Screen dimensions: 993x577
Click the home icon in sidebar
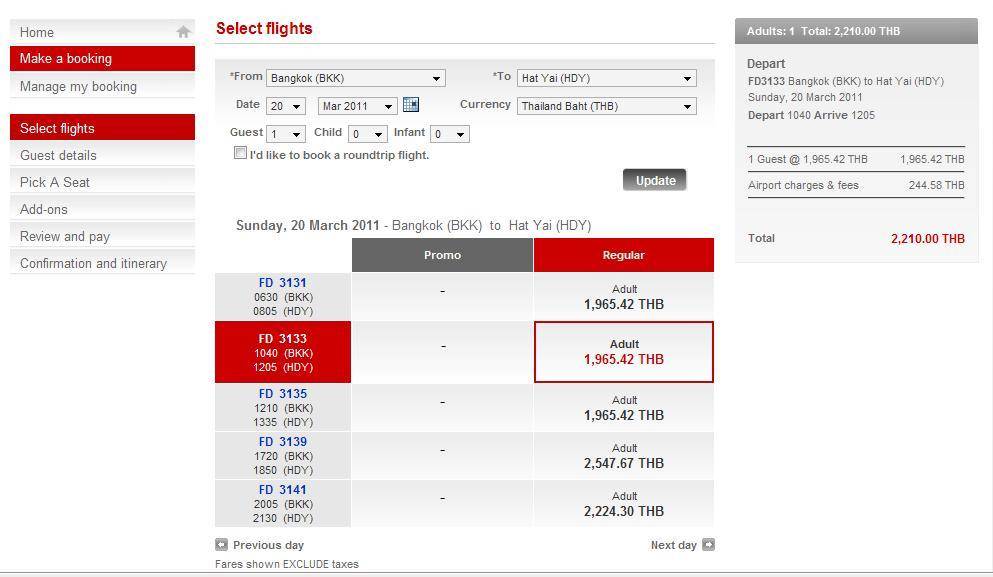pyautogui.click(x=183, y=32)
